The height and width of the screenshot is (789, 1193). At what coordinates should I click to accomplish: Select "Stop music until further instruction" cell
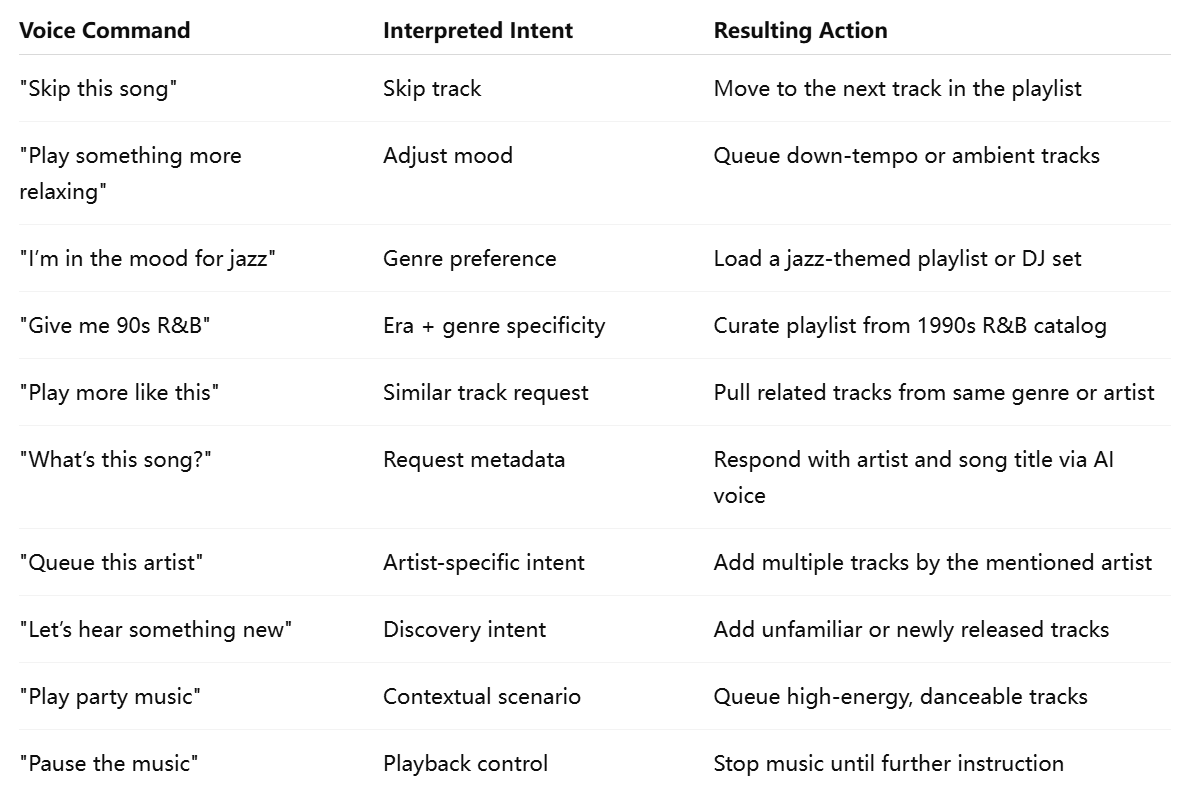(x=889, y=764)
